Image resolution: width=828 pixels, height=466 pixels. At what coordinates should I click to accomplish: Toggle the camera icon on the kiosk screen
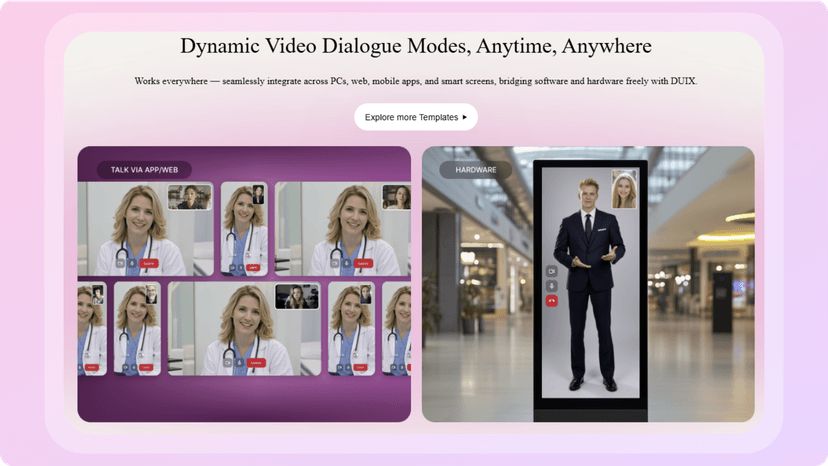551,271
